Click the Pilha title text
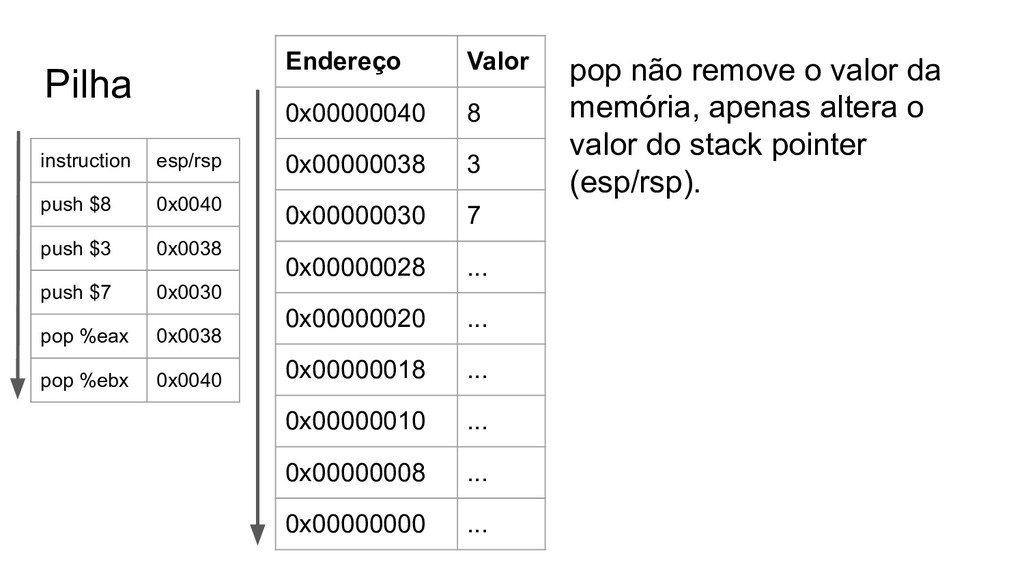This screenshot has width=1024, height=576. [x=88, y=84]
